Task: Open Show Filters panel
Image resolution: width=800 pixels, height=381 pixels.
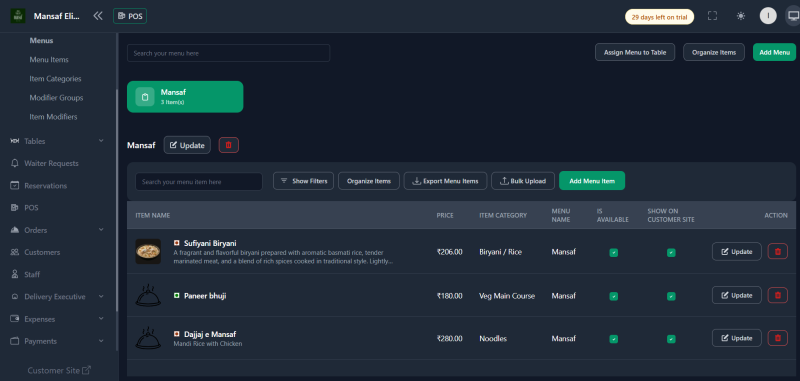Action: [x=304, y=181]
